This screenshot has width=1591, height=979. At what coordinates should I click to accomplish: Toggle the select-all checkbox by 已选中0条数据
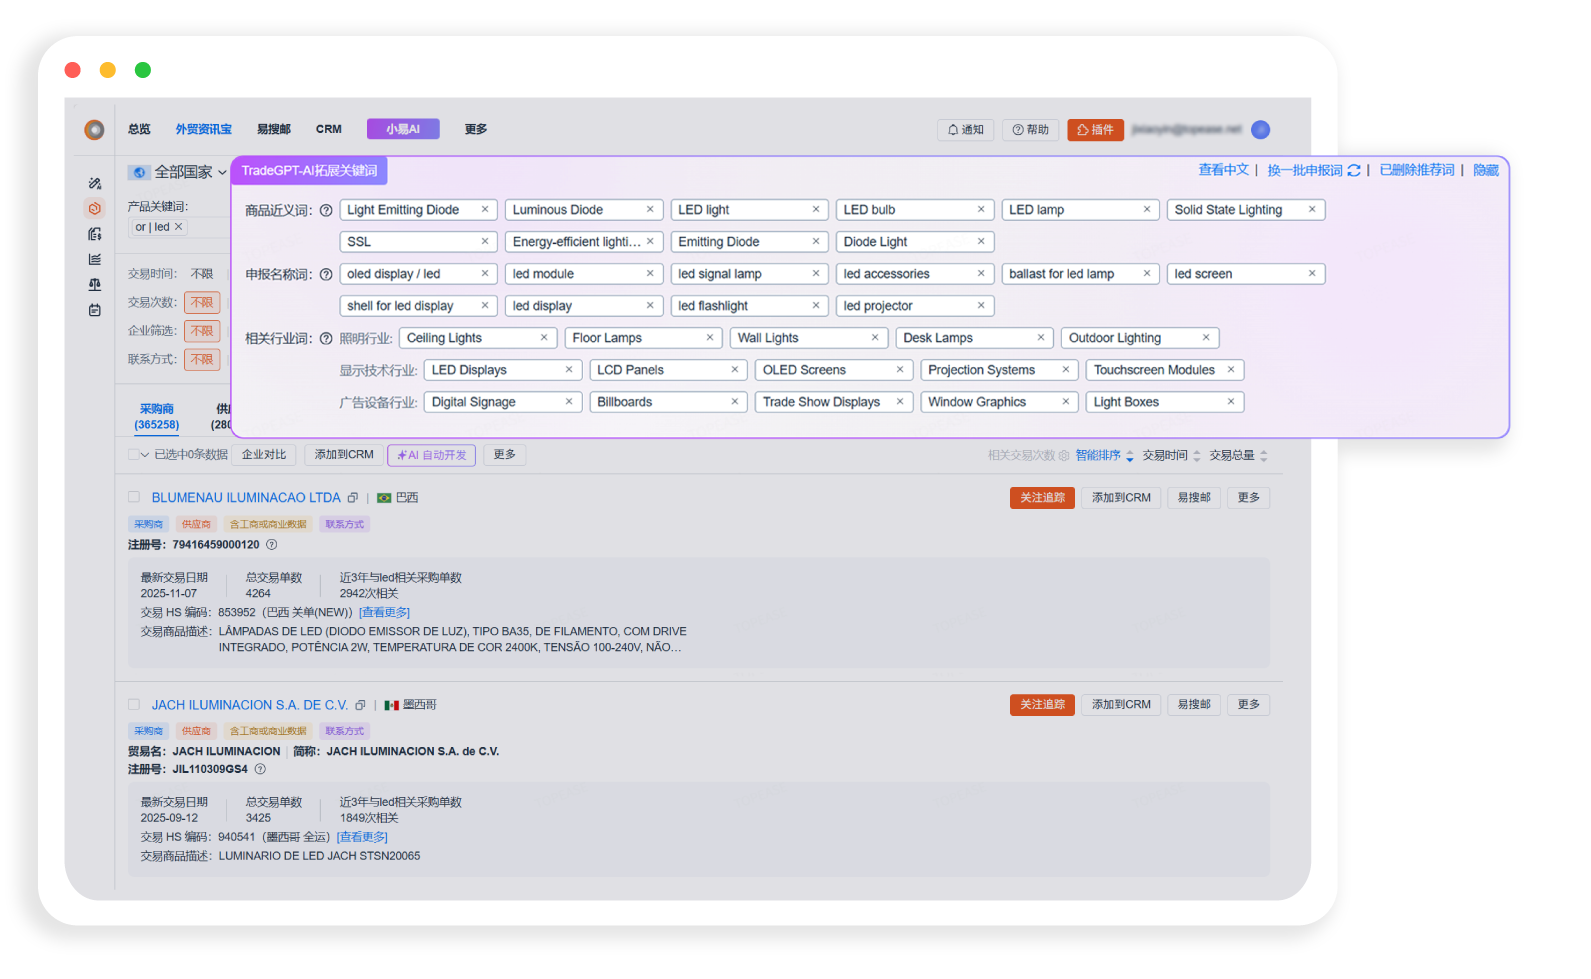pos(133,455)
